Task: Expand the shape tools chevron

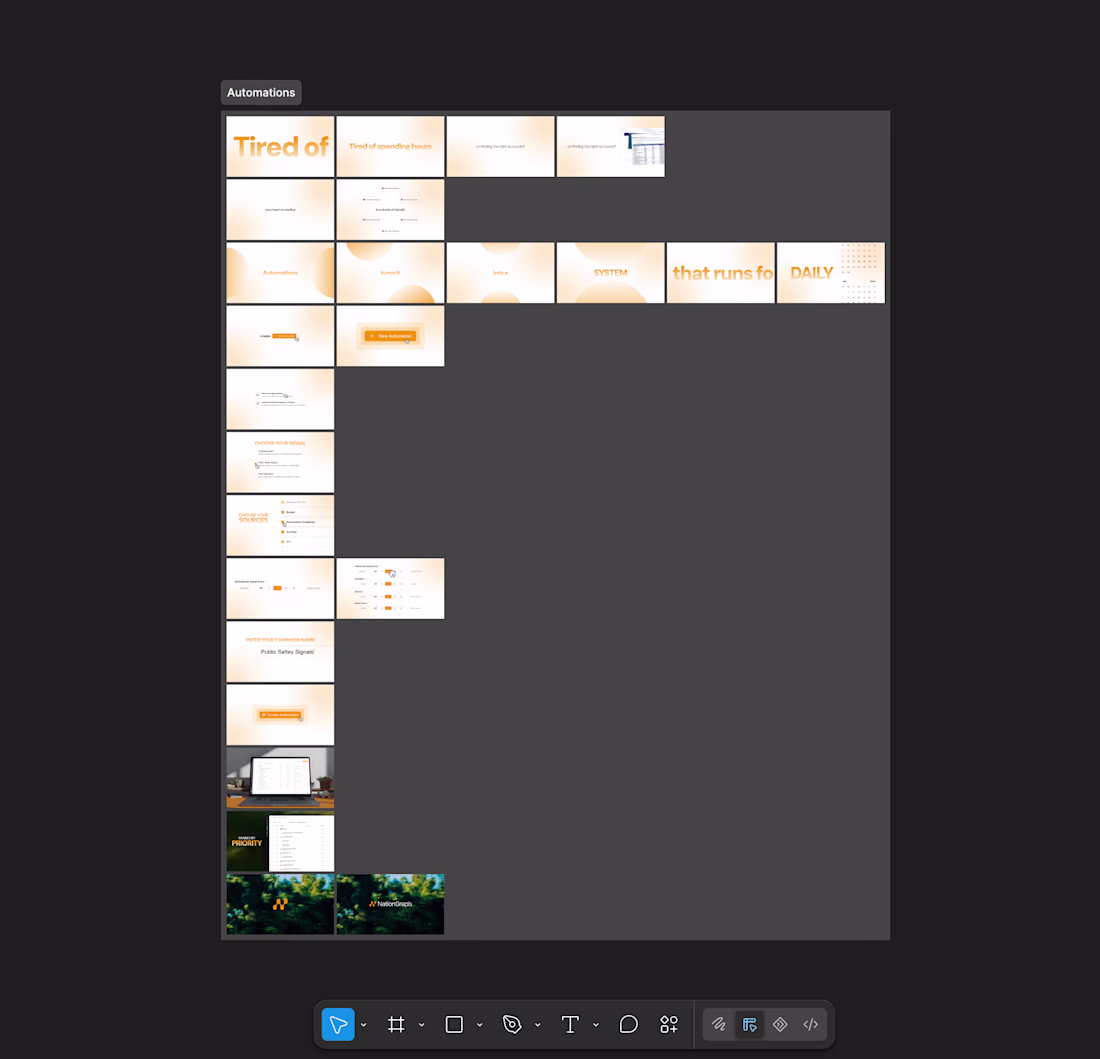Action: click(x=480, y=1025)
